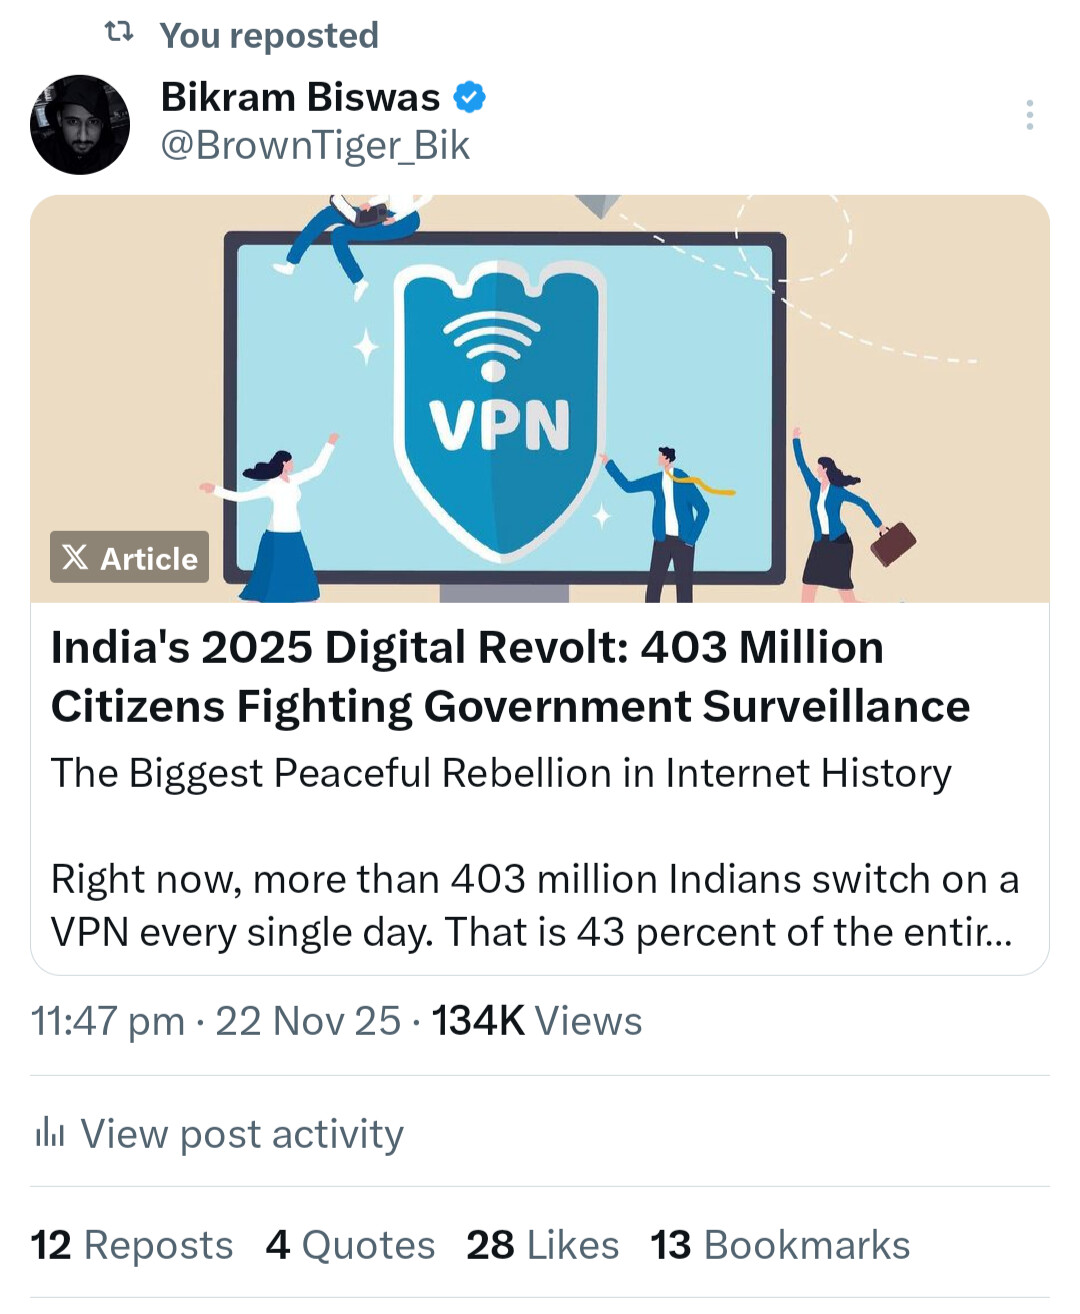
Task: View the 4 Quotes list
Action: pyautogui.click(x=350, y=1245)
